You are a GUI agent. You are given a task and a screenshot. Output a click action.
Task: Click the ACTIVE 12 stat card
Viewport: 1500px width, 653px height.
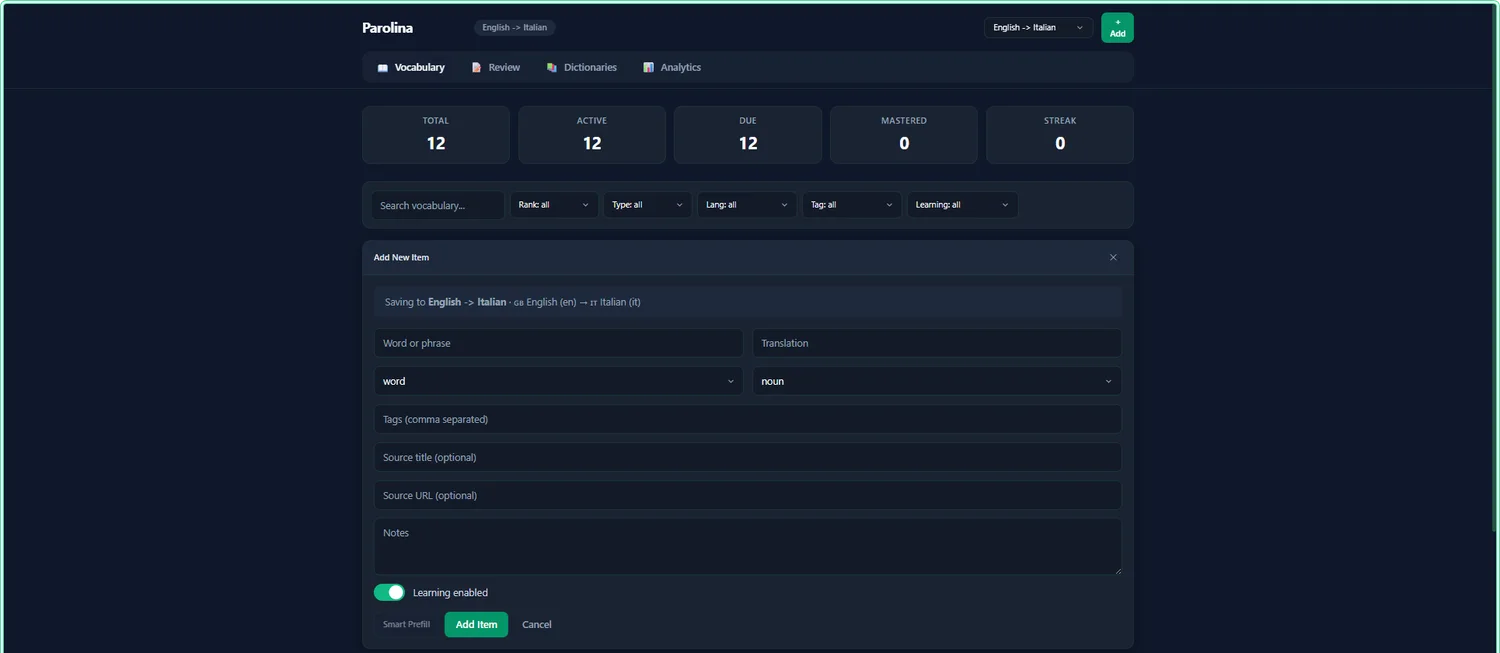click(x=592, y=135)
